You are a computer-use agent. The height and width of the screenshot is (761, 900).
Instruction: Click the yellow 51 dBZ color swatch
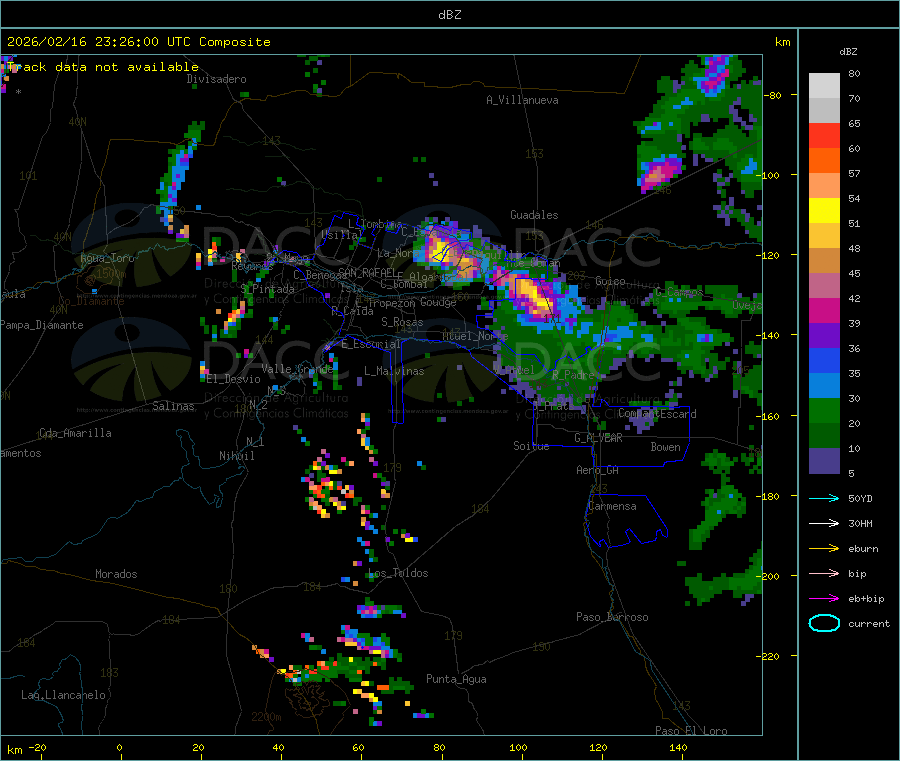[824, 211]
